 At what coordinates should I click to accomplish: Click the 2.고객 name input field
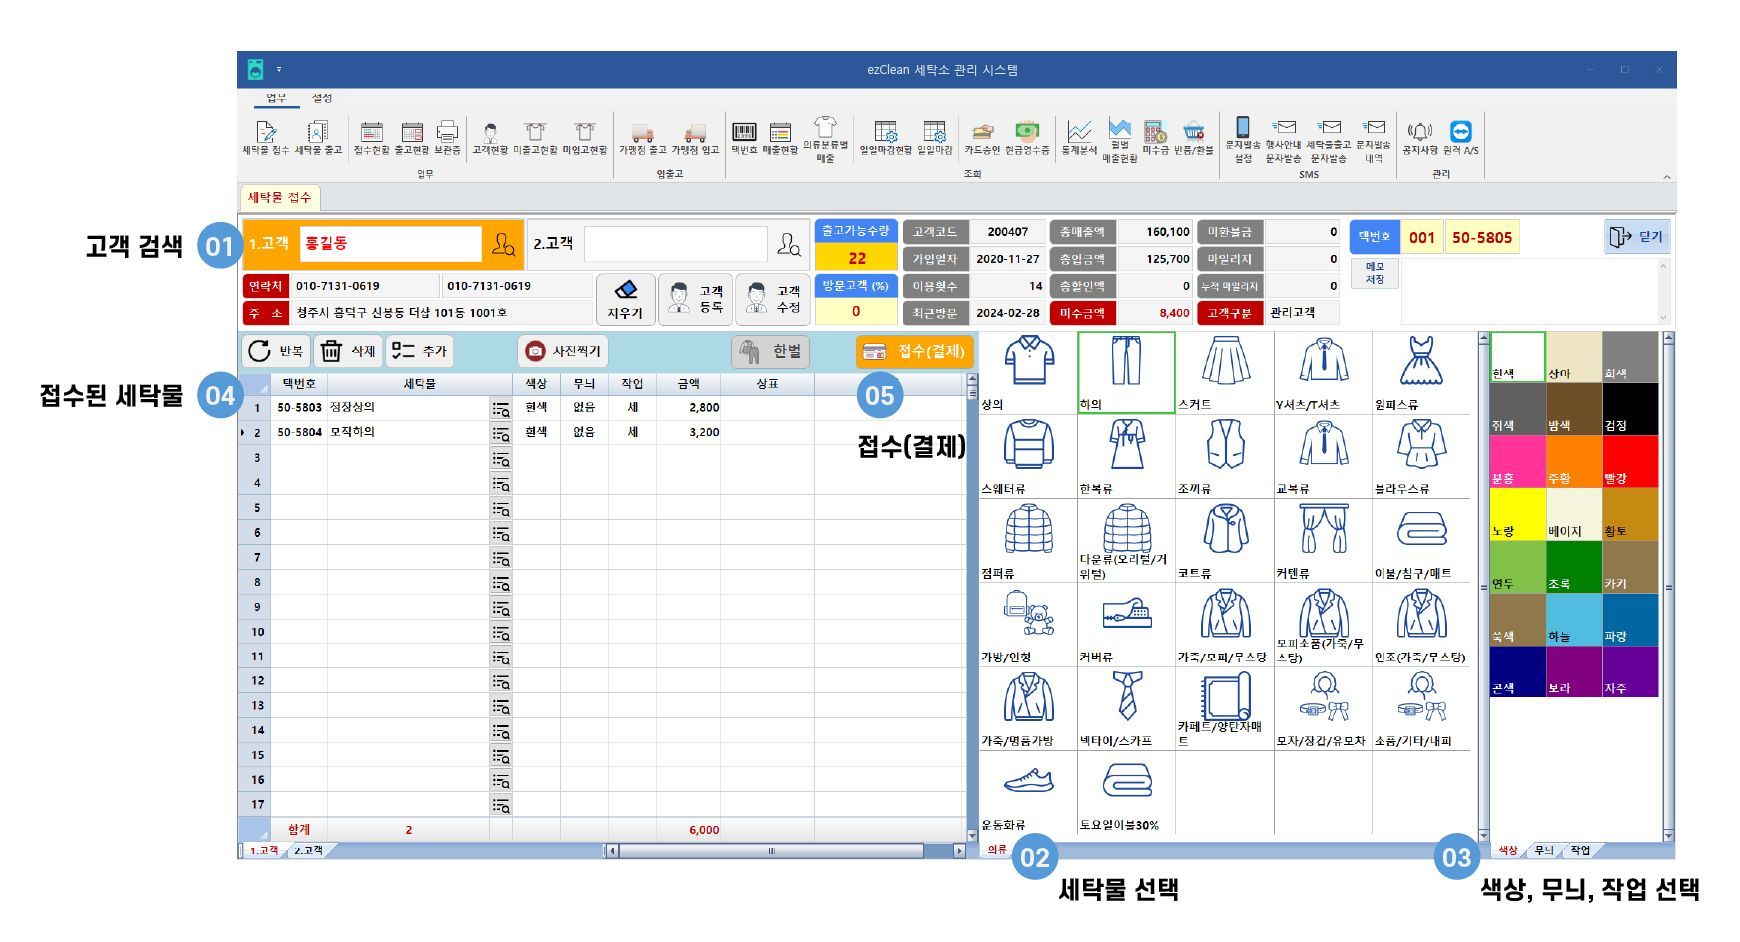[x=675, y=244]
